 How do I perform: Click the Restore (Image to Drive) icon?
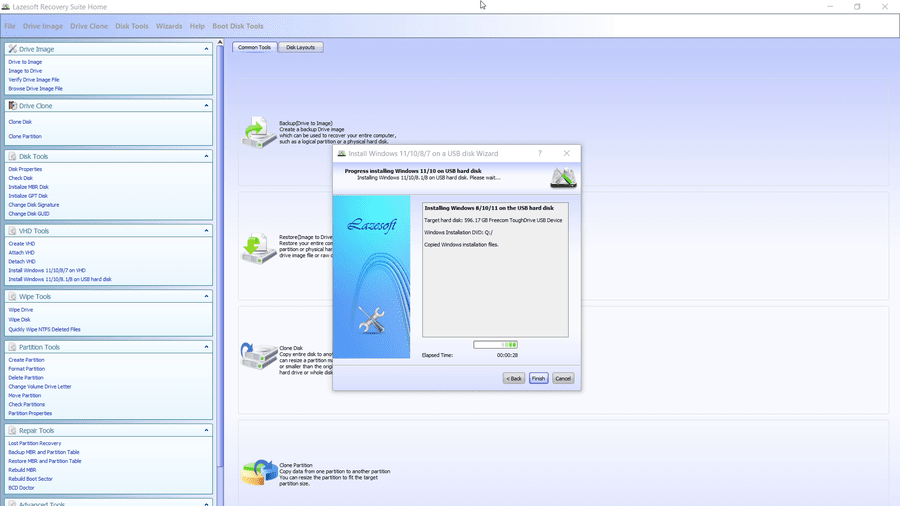[259, 248]
